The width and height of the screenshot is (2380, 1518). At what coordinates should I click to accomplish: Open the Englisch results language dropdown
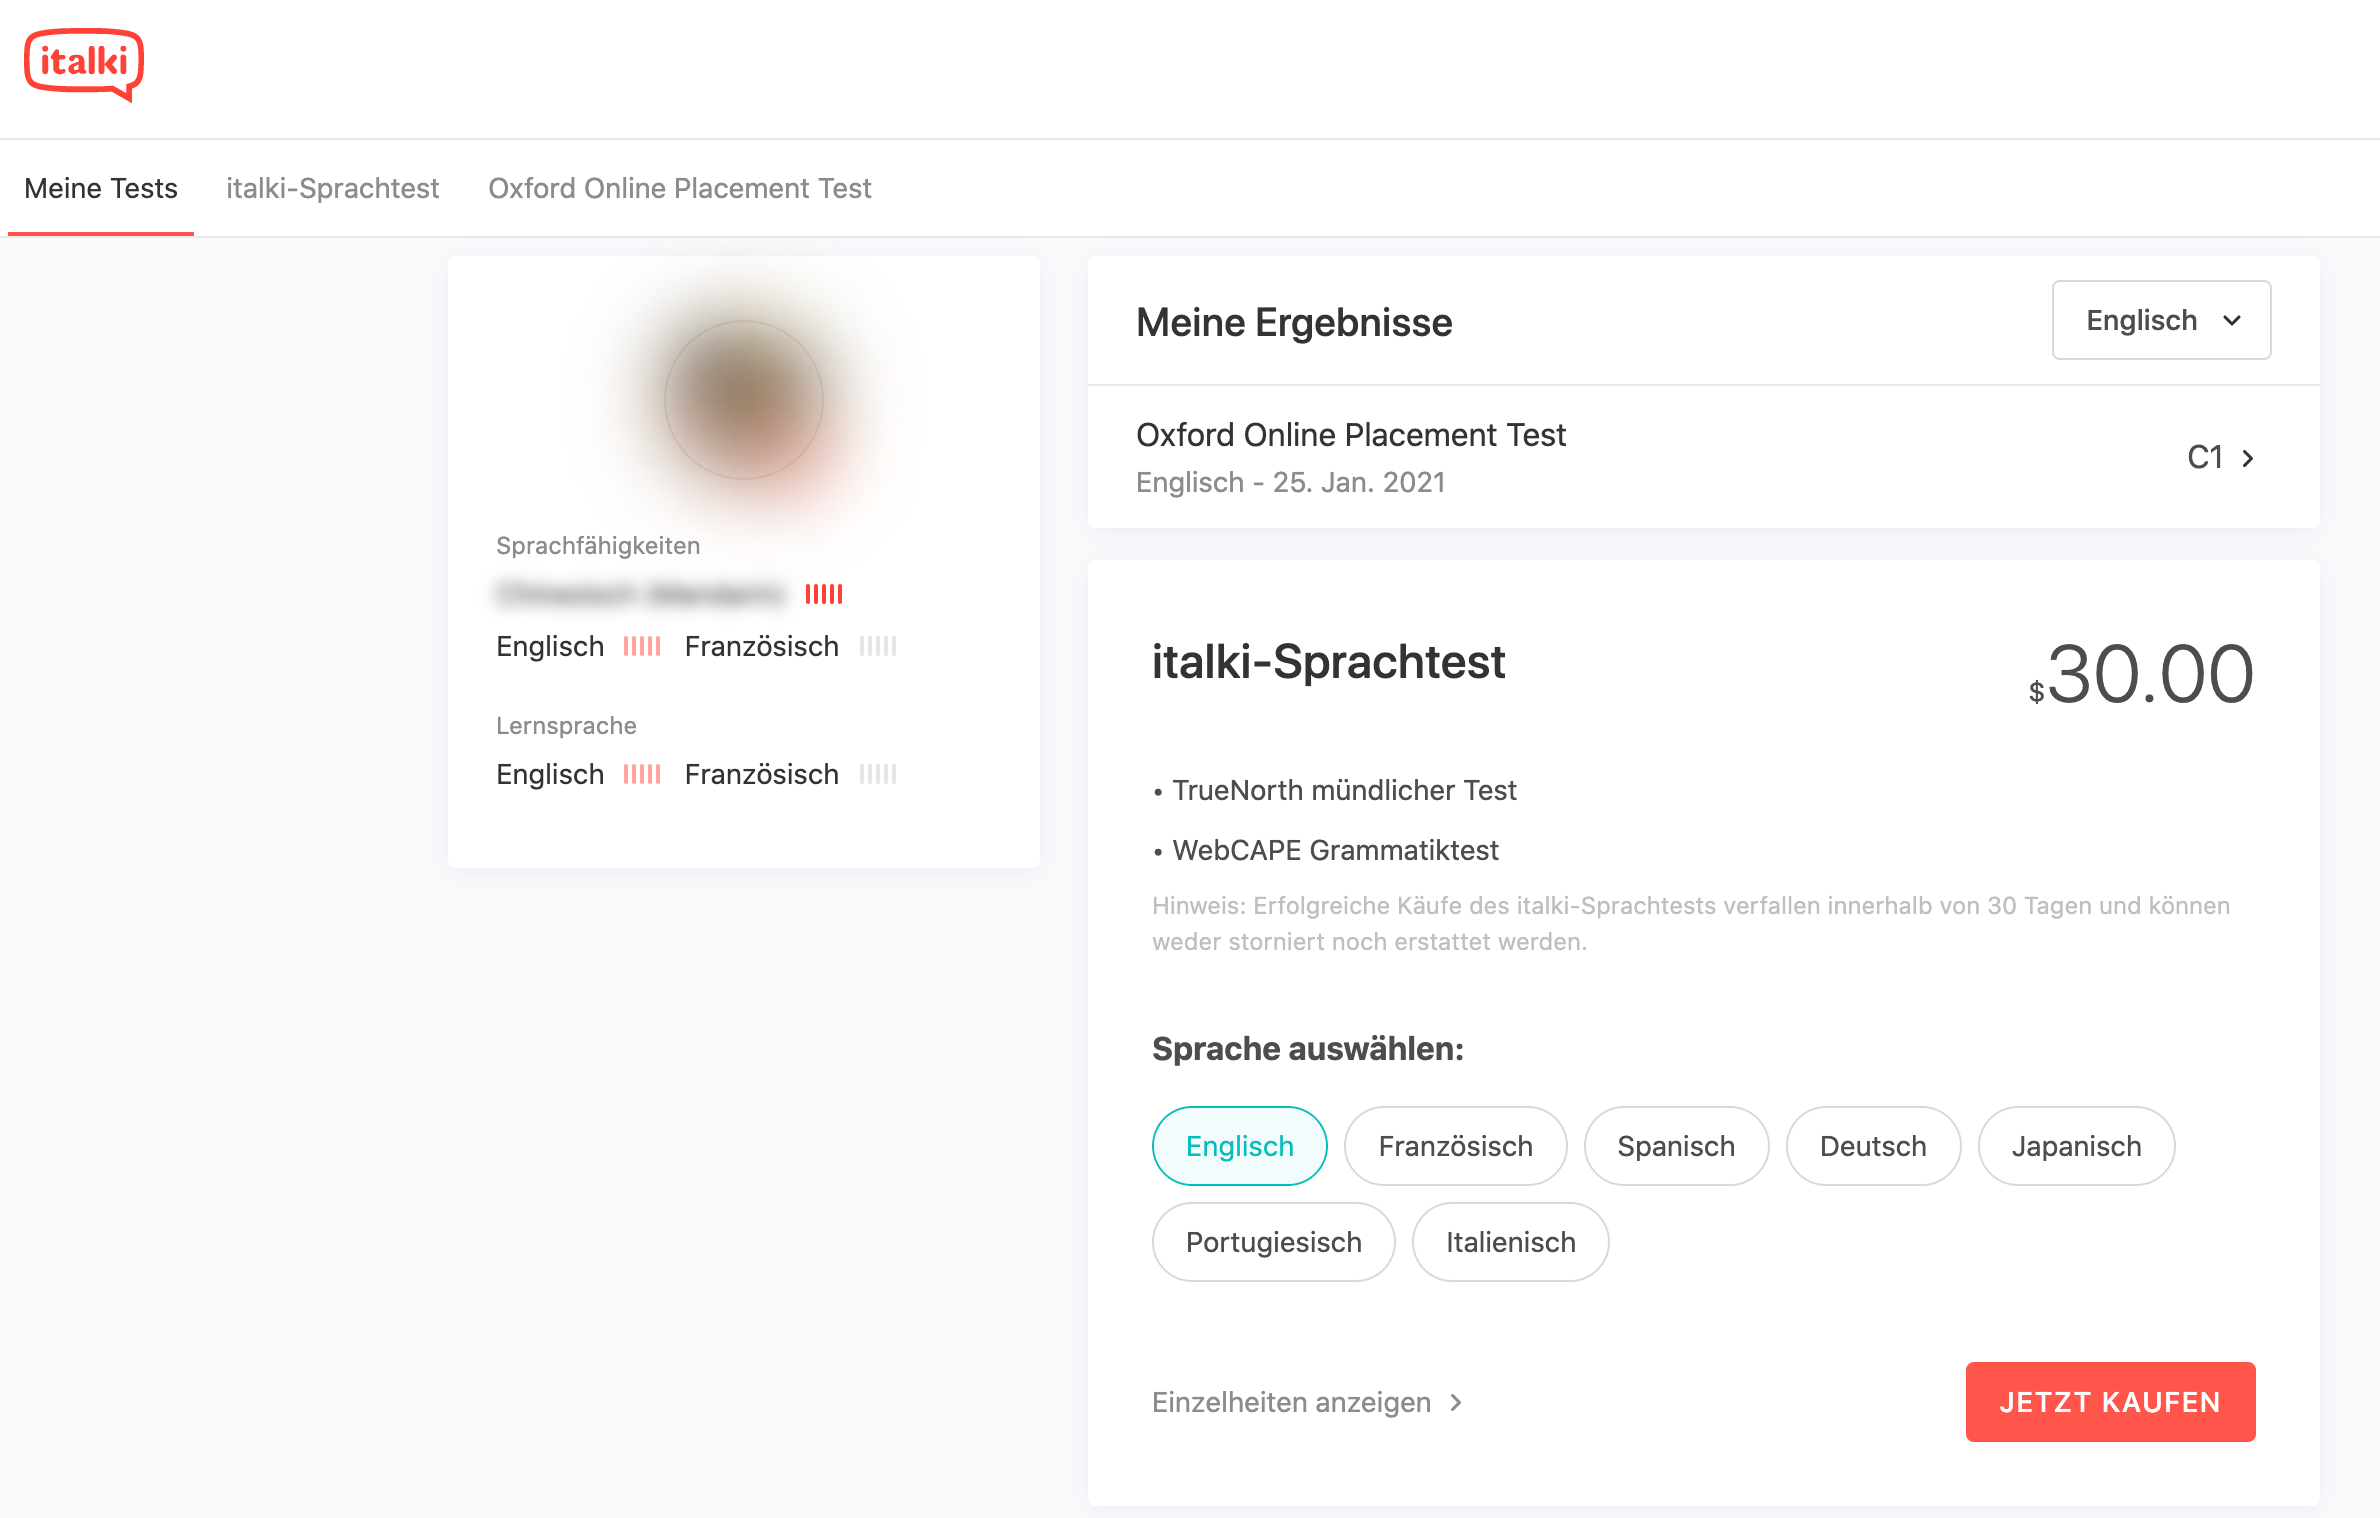point(2161,320)
